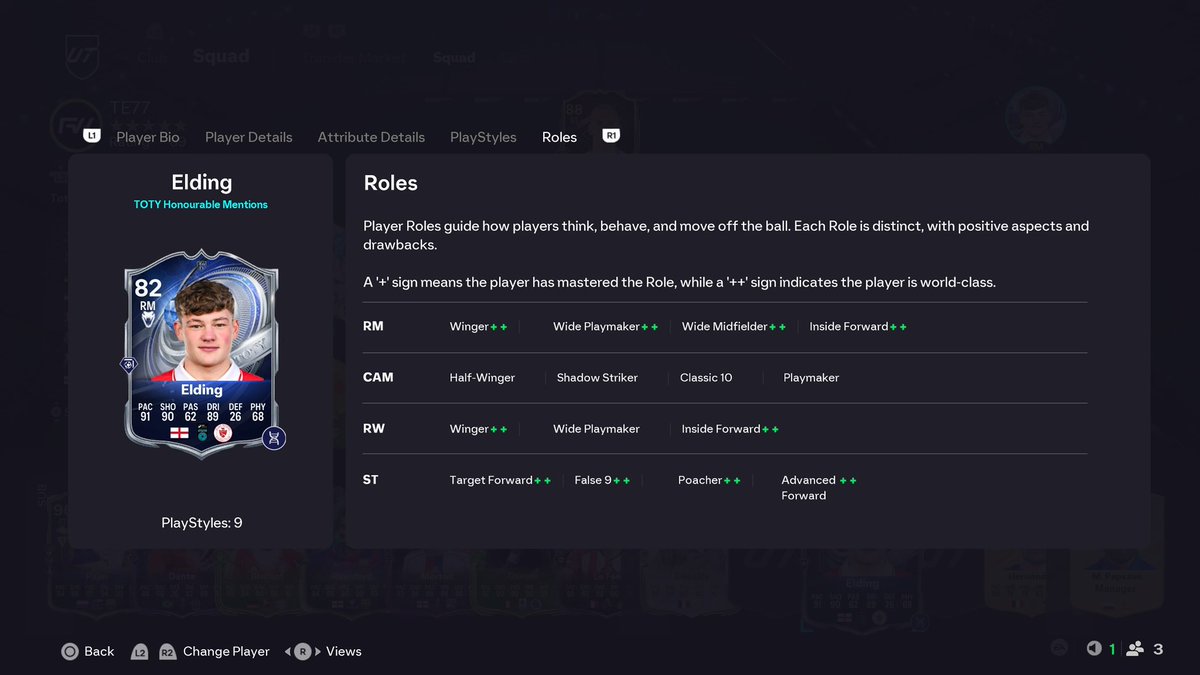
Task: Click Half-Winger role
Action: point(482,378)
